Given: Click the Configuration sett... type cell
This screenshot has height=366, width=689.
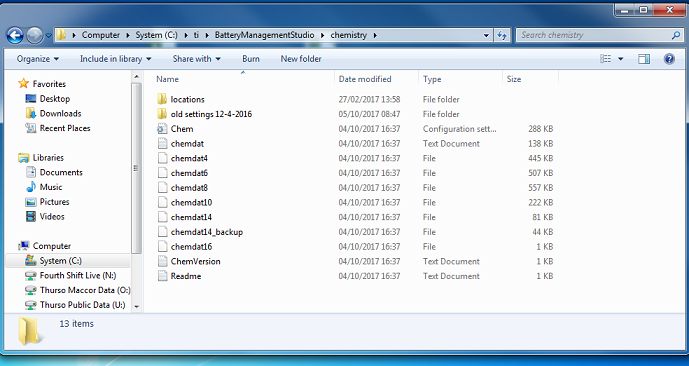Looking at the screenshot, I should point(460,129).
